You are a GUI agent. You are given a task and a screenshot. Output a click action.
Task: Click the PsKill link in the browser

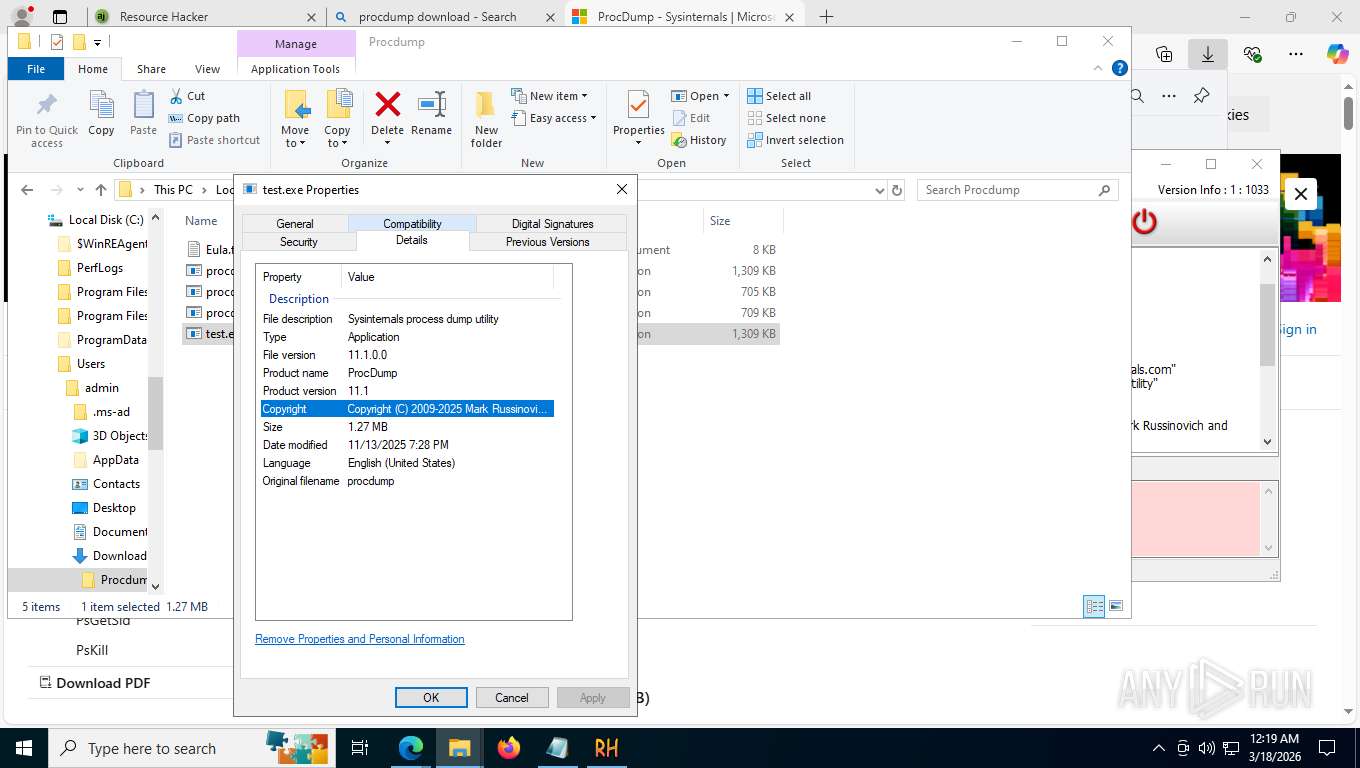(x=92, y=650)
